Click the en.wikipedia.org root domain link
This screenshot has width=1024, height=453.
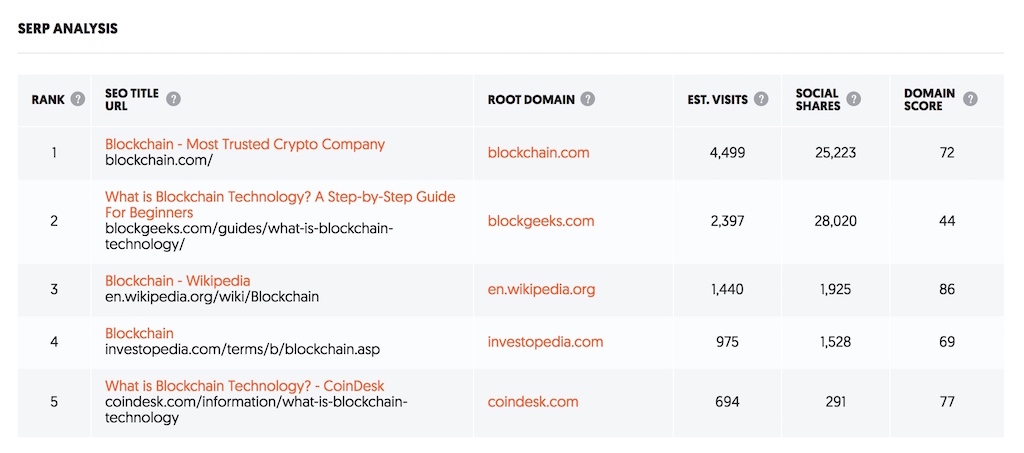[x=541, y=289]
